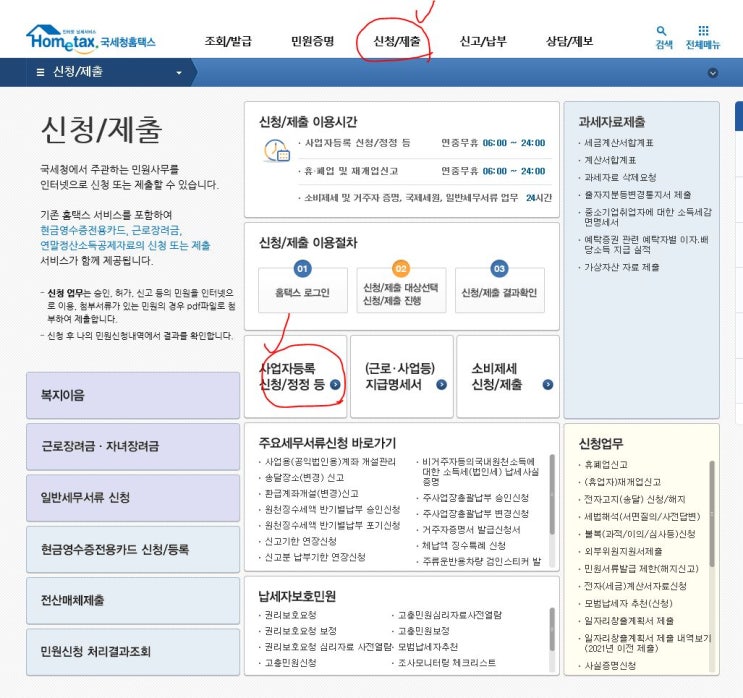Click step 03 신청/제출 결과확인 box

499,290
